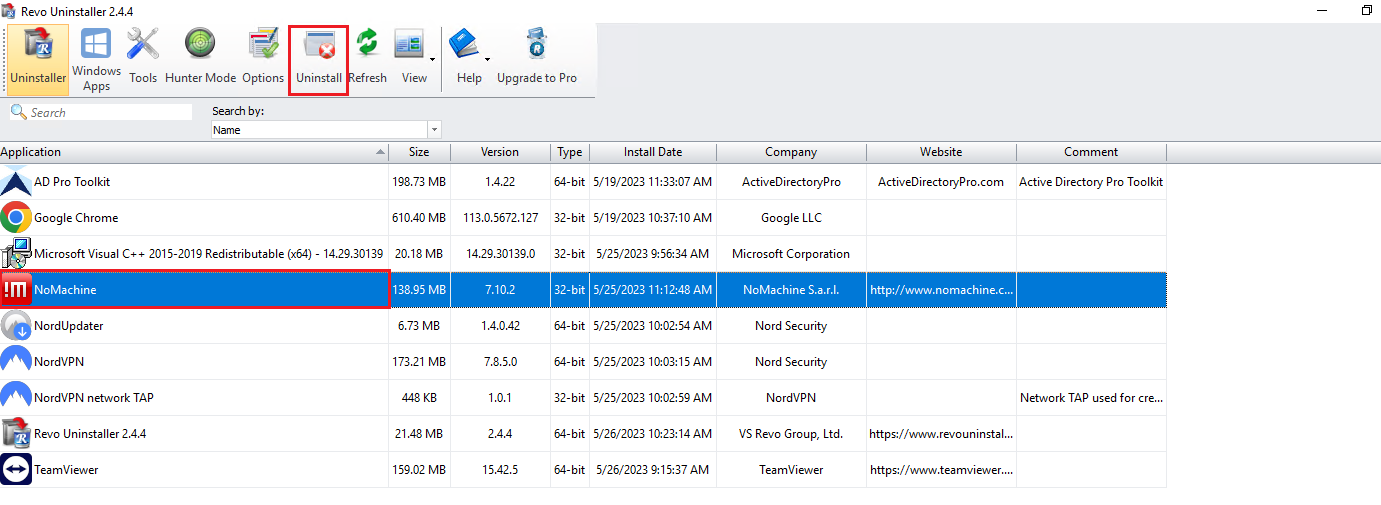Click Google Chrome's size 610.40 MB
This screenshot has width=1381, height=505.
pos(420,218)
